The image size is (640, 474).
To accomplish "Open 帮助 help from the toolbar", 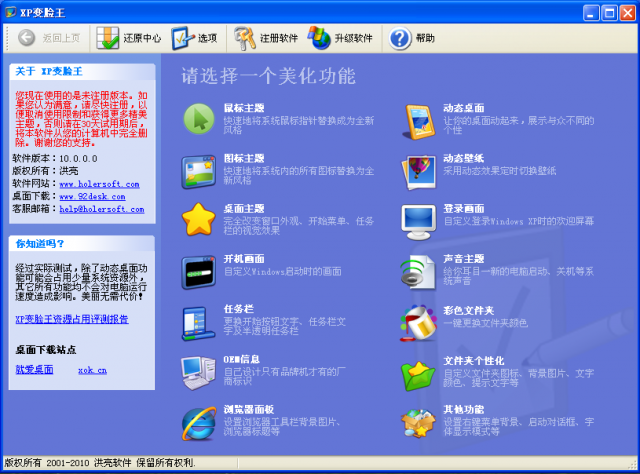I will tap(412, 39).
